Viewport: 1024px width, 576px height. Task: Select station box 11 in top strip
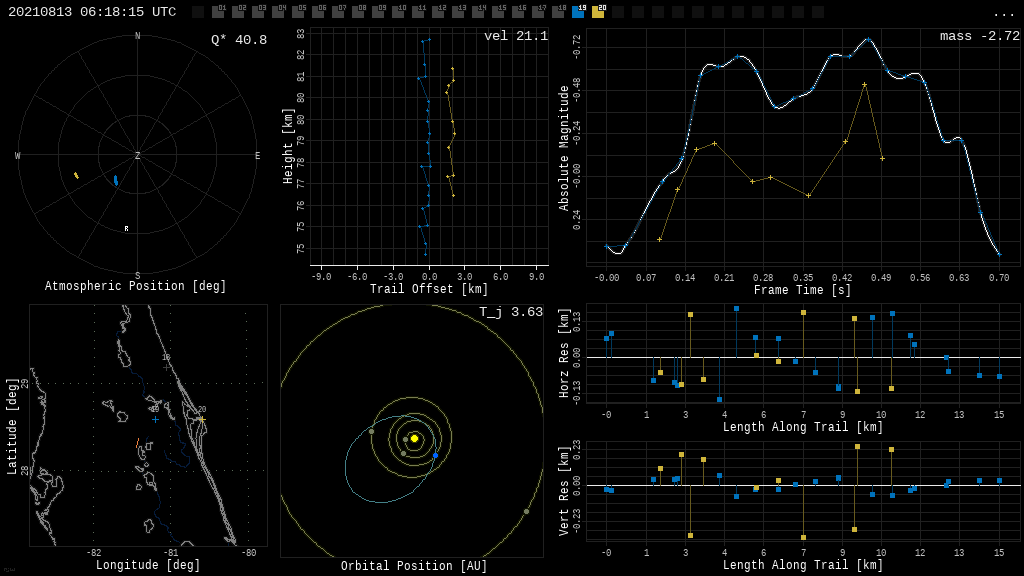pyautogui.click(x=417, y=11)
